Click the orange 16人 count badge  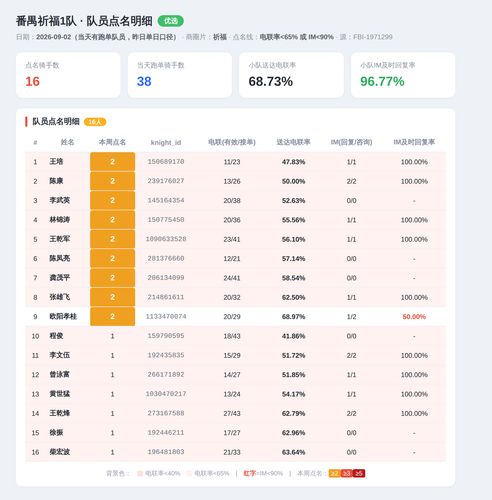tap(95, 122)
